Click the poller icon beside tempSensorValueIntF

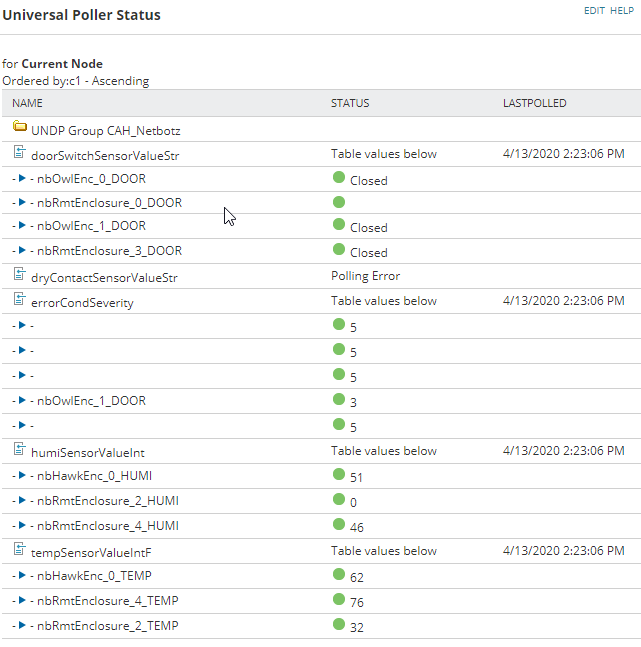19,549
